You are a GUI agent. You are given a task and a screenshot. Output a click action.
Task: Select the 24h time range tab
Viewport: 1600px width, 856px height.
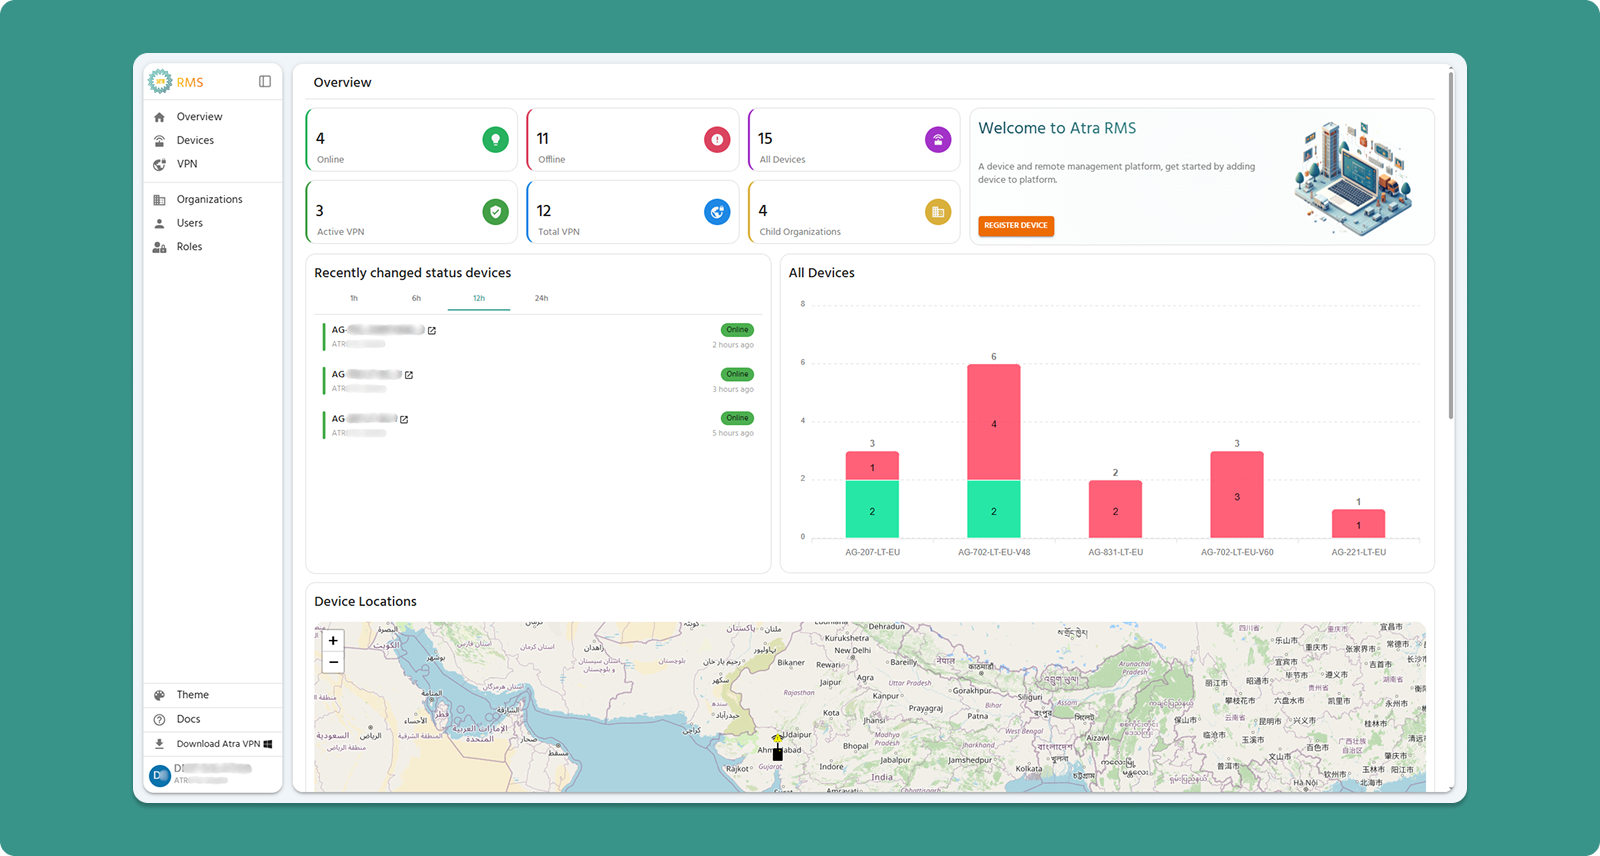coord(541,298)
